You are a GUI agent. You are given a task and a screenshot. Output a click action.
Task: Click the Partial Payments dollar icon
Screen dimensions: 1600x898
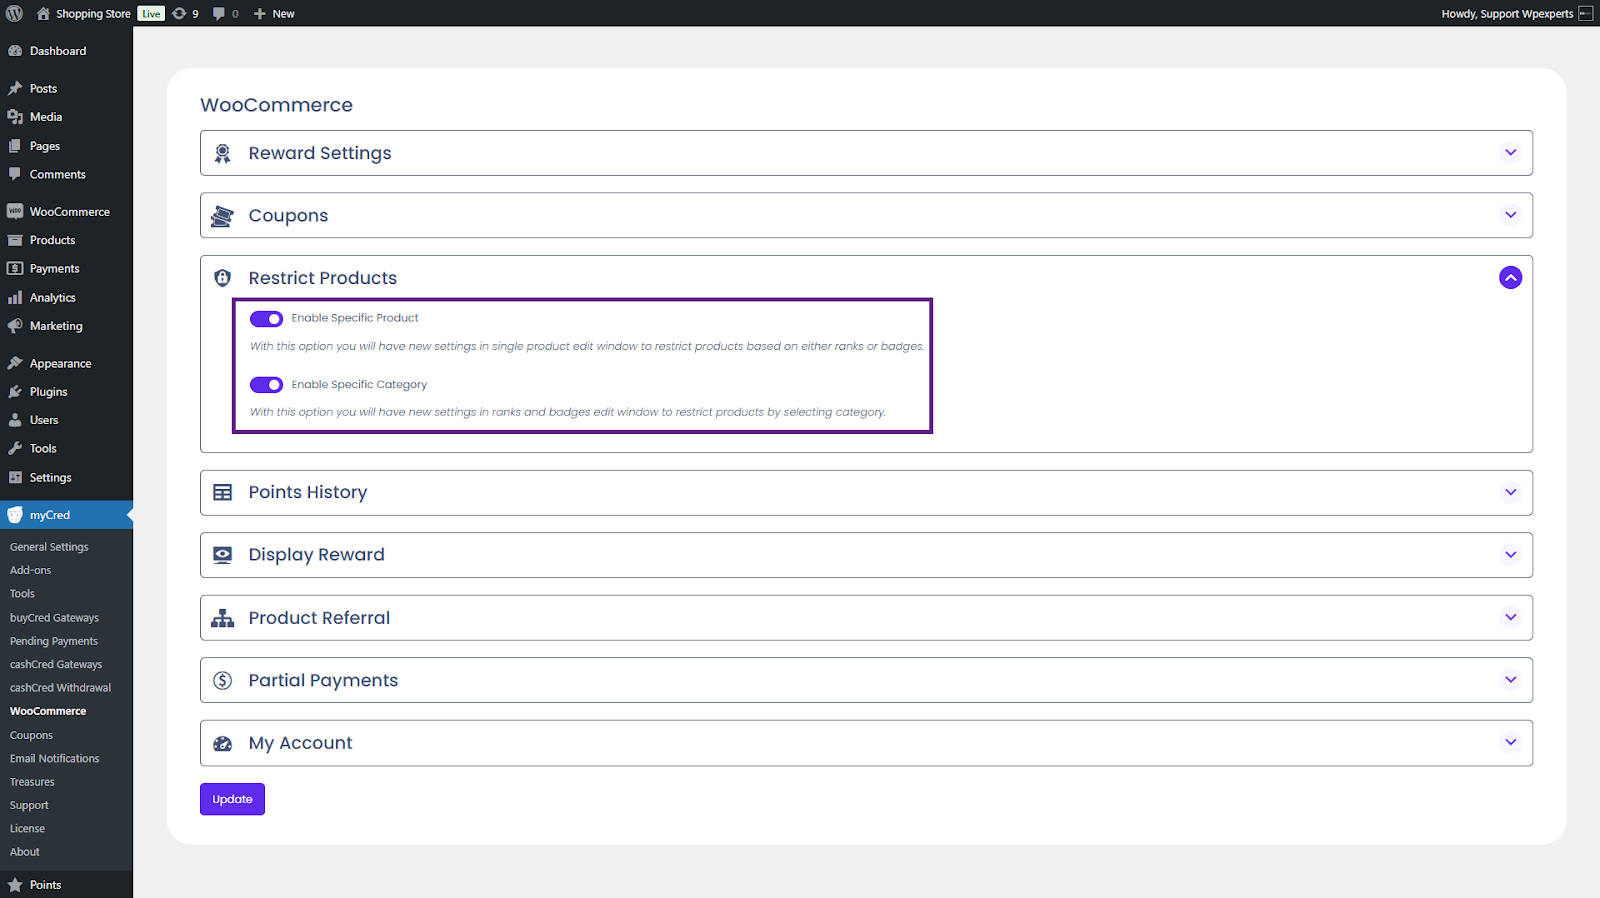coord(223,680)
